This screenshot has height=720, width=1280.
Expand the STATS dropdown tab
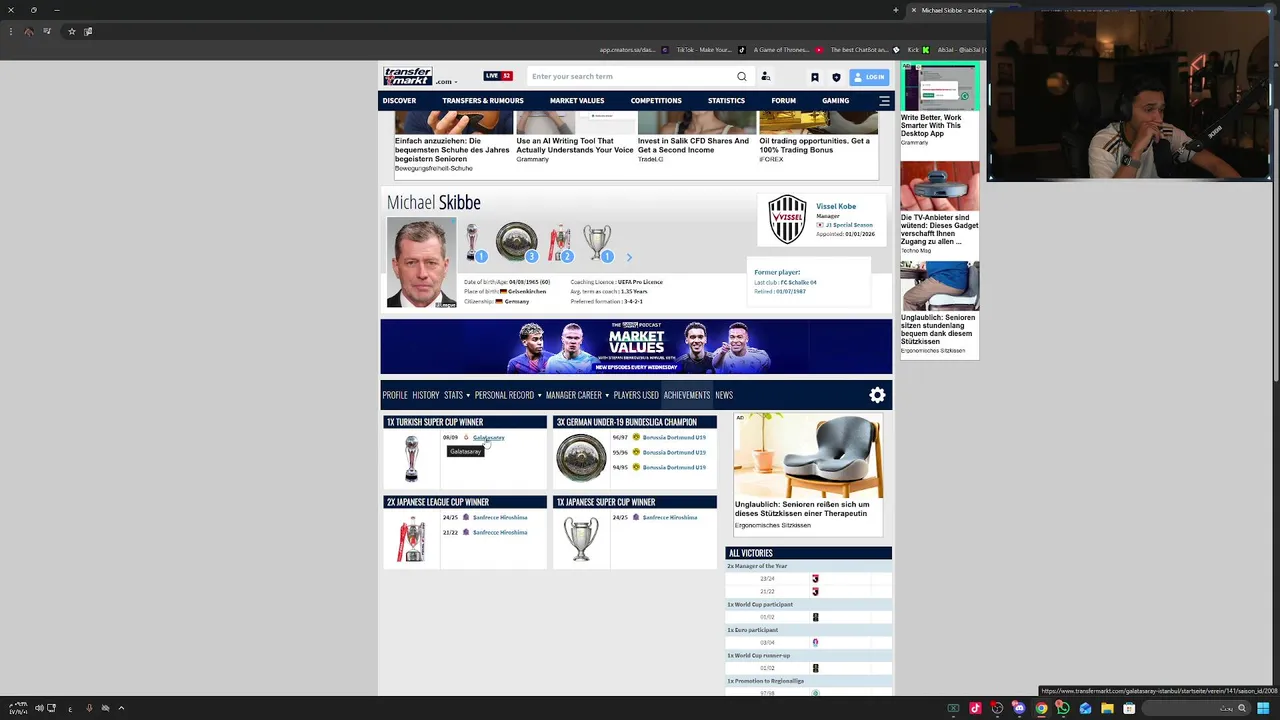[x=457, y=395]
